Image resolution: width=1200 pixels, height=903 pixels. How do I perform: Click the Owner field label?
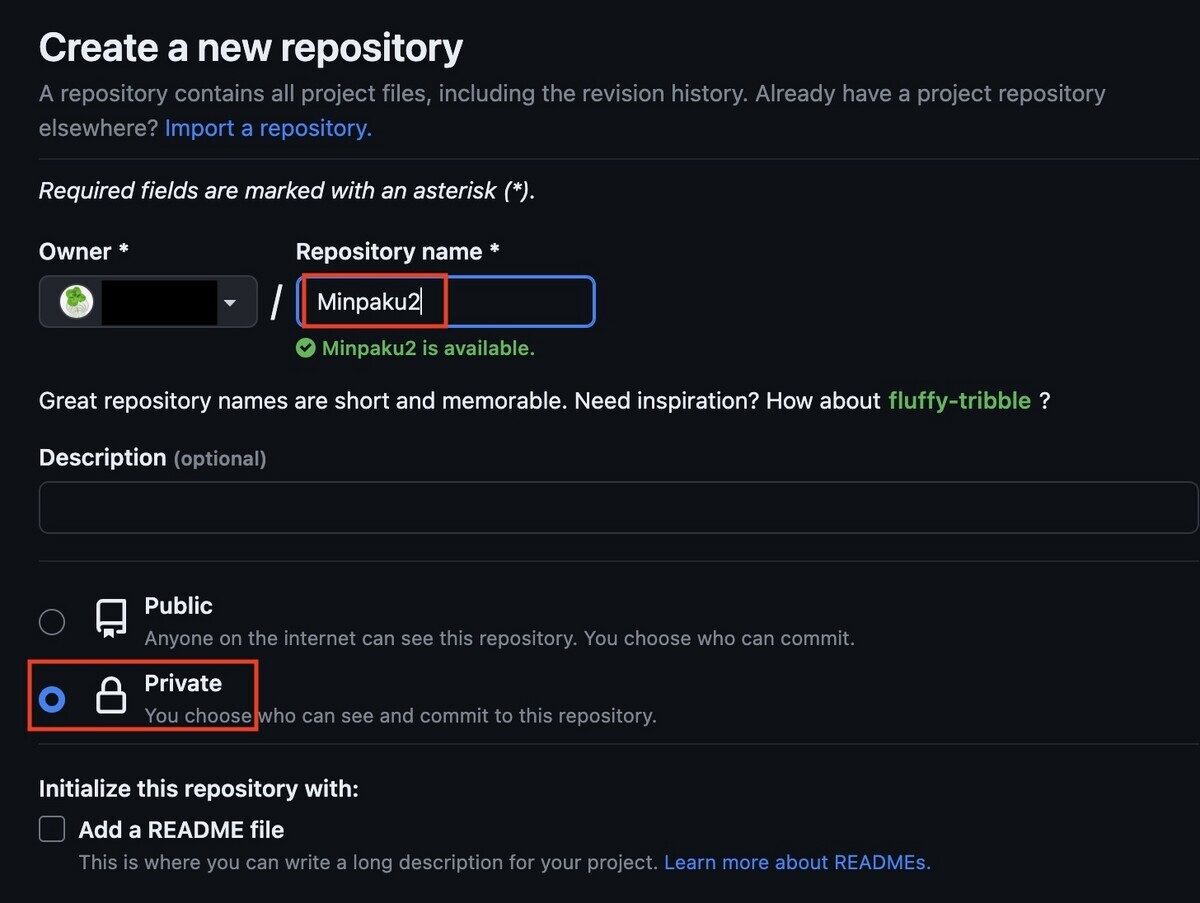[x=83, y=252]
